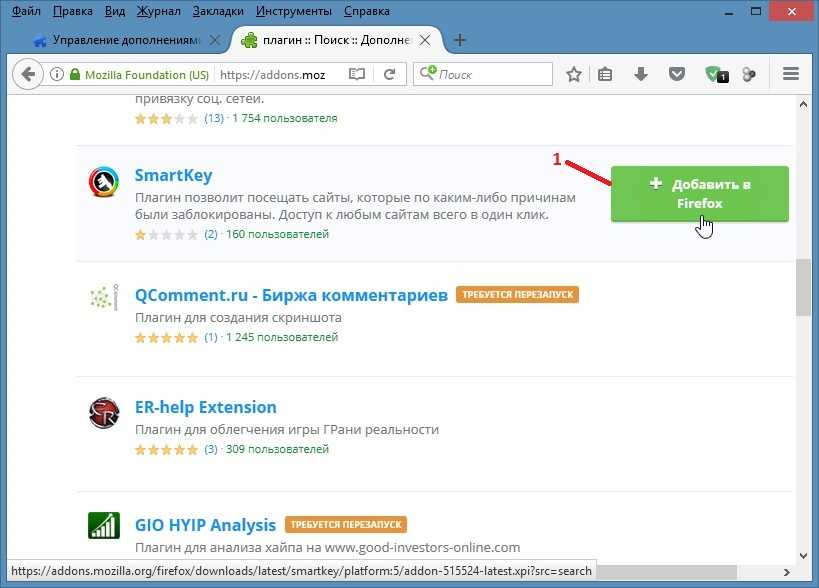Select the плагин :: Поиск :: Дополнения tab
This screenshot has width=819, height=588.
(x=336, y=40)
